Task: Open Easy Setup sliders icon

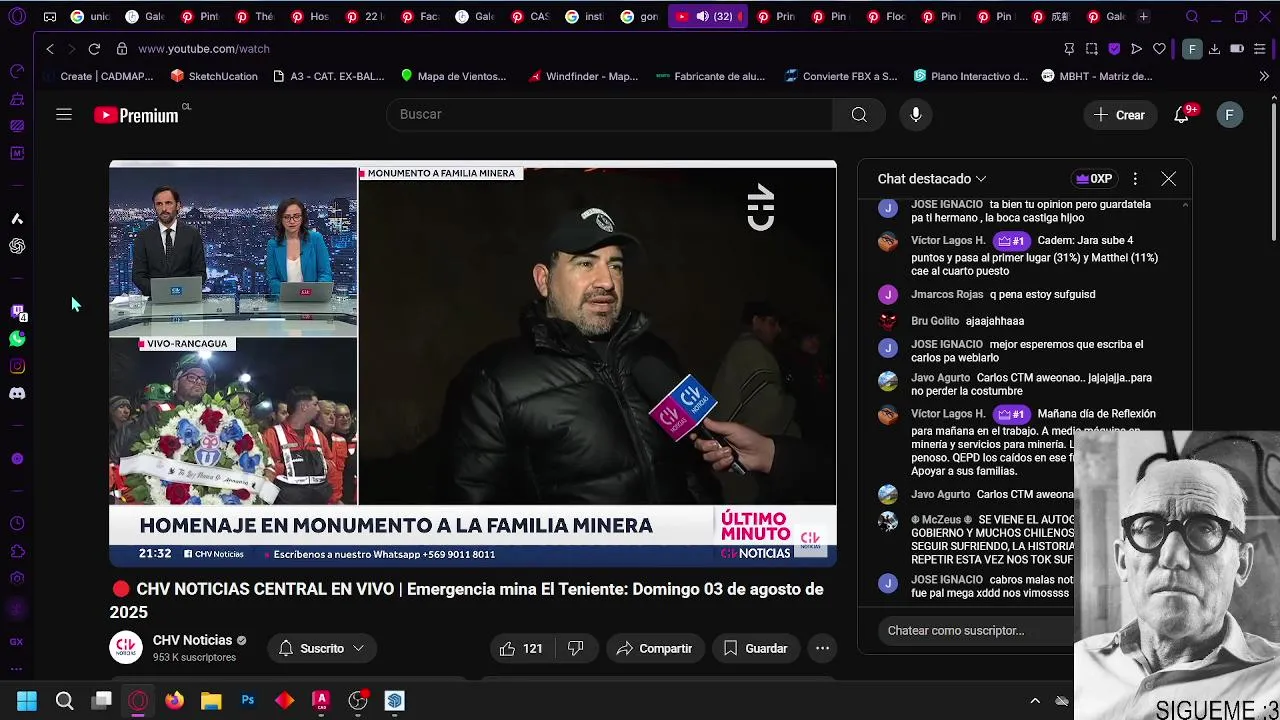Action: 1259,48
